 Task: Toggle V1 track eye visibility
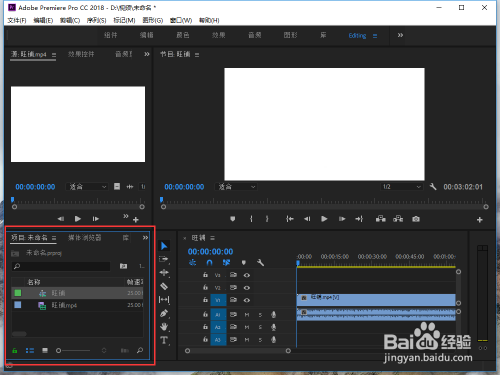[247, 300]
